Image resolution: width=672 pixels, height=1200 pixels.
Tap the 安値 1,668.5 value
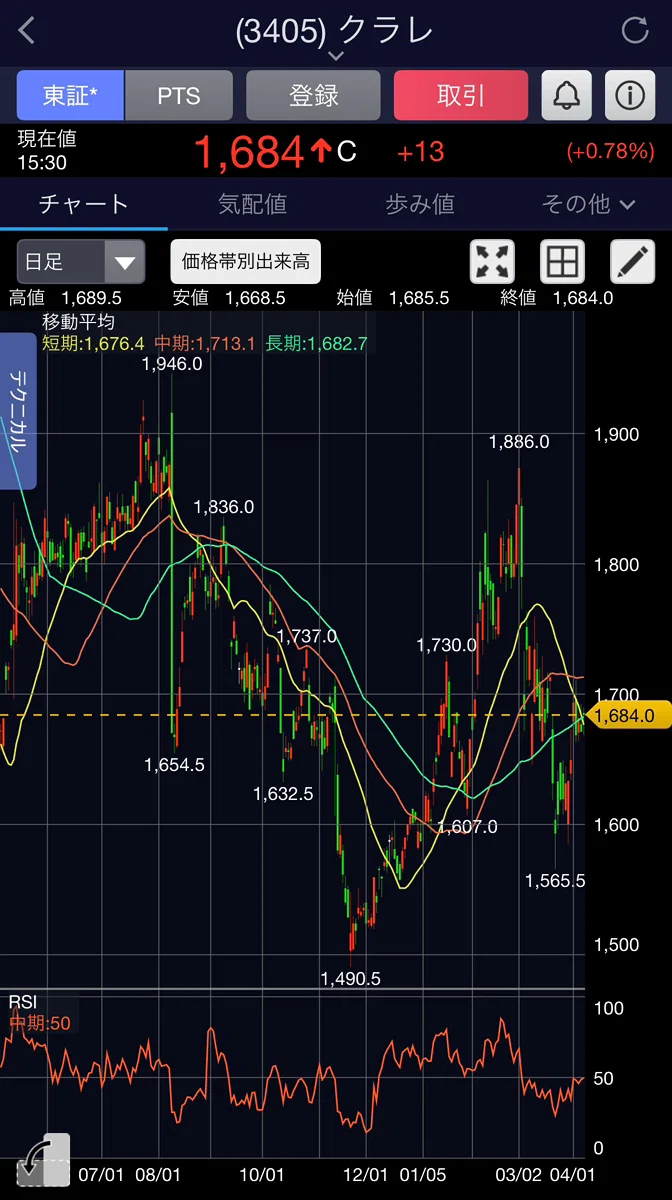click(229, 298)
